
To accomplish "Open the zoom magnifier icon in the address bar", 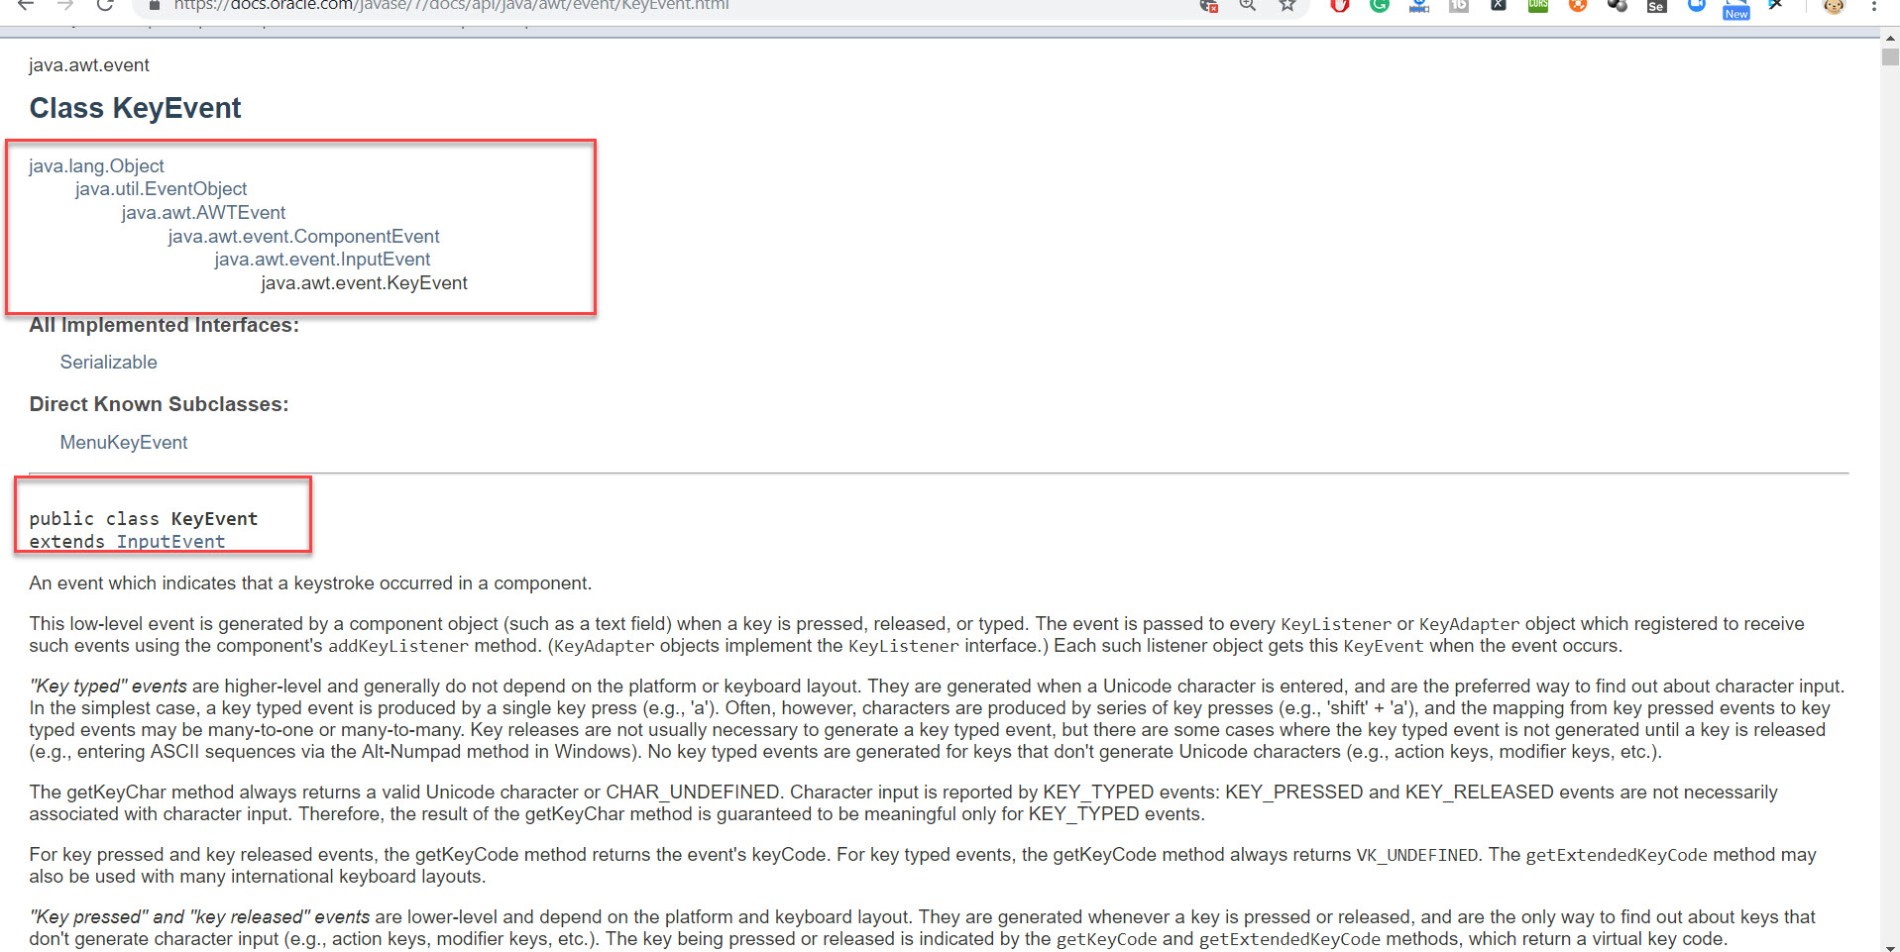I will 1248,5.
